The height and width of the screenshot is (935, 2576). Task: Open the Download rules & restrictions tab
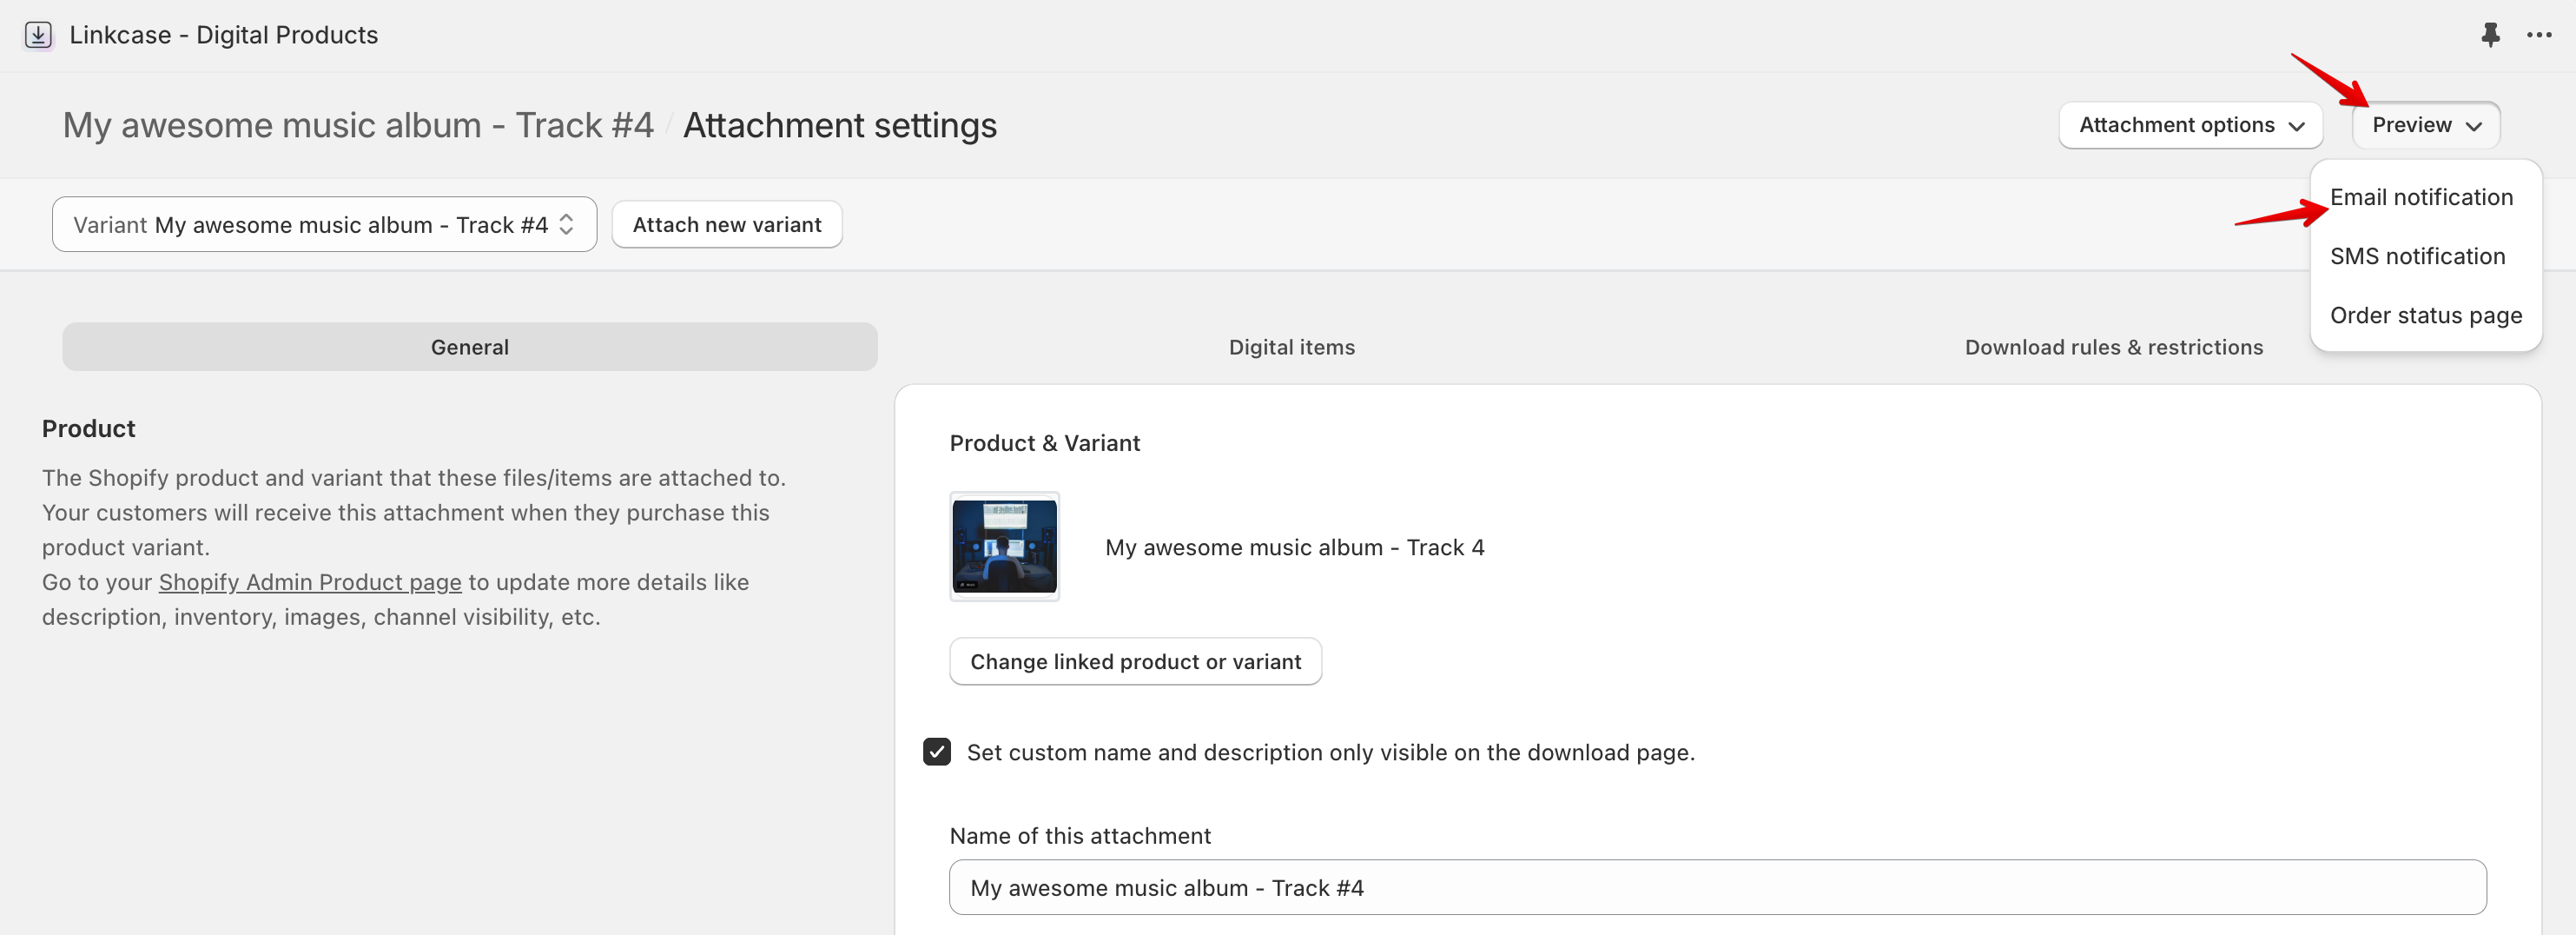click(2113, 347)
